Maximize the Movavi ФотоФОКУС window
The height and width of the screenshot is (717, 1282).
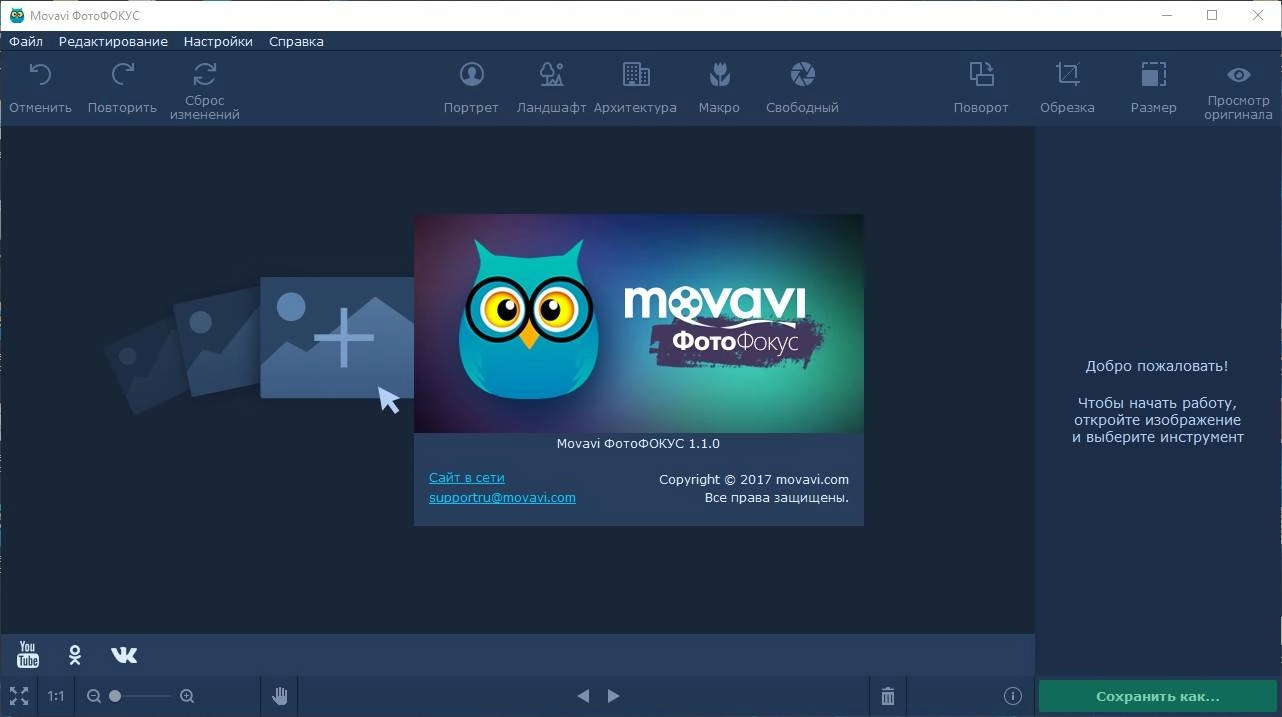pyautogui.click(x=1212, y=15)
